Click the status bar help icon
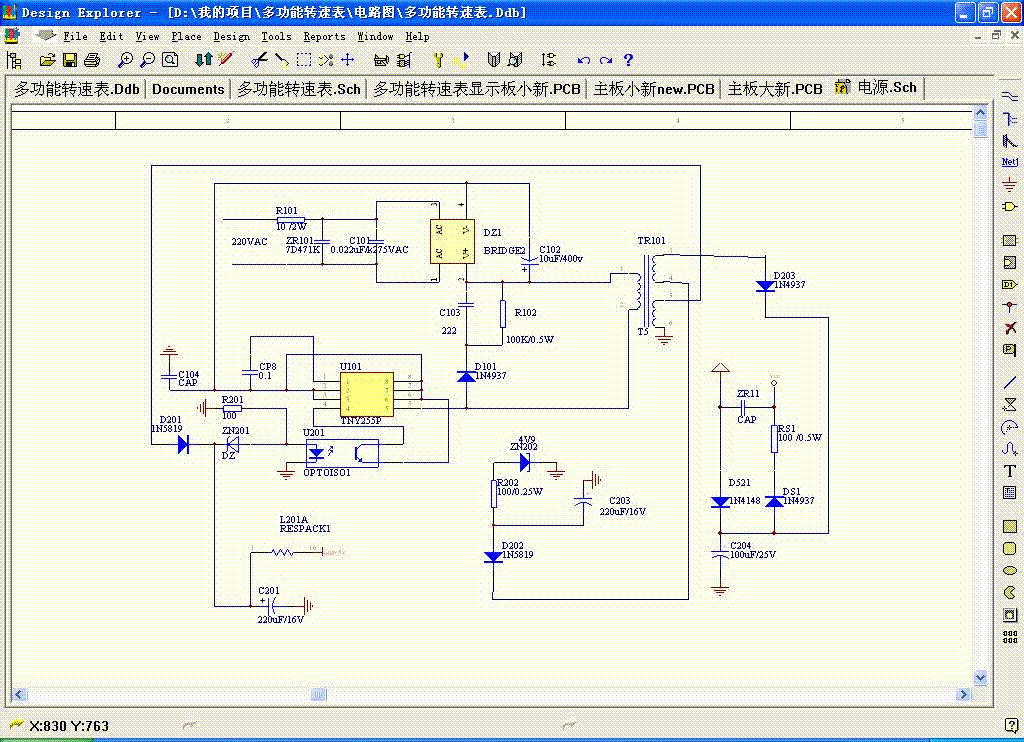1024x742 pixels. click(x=1010, y=725)
